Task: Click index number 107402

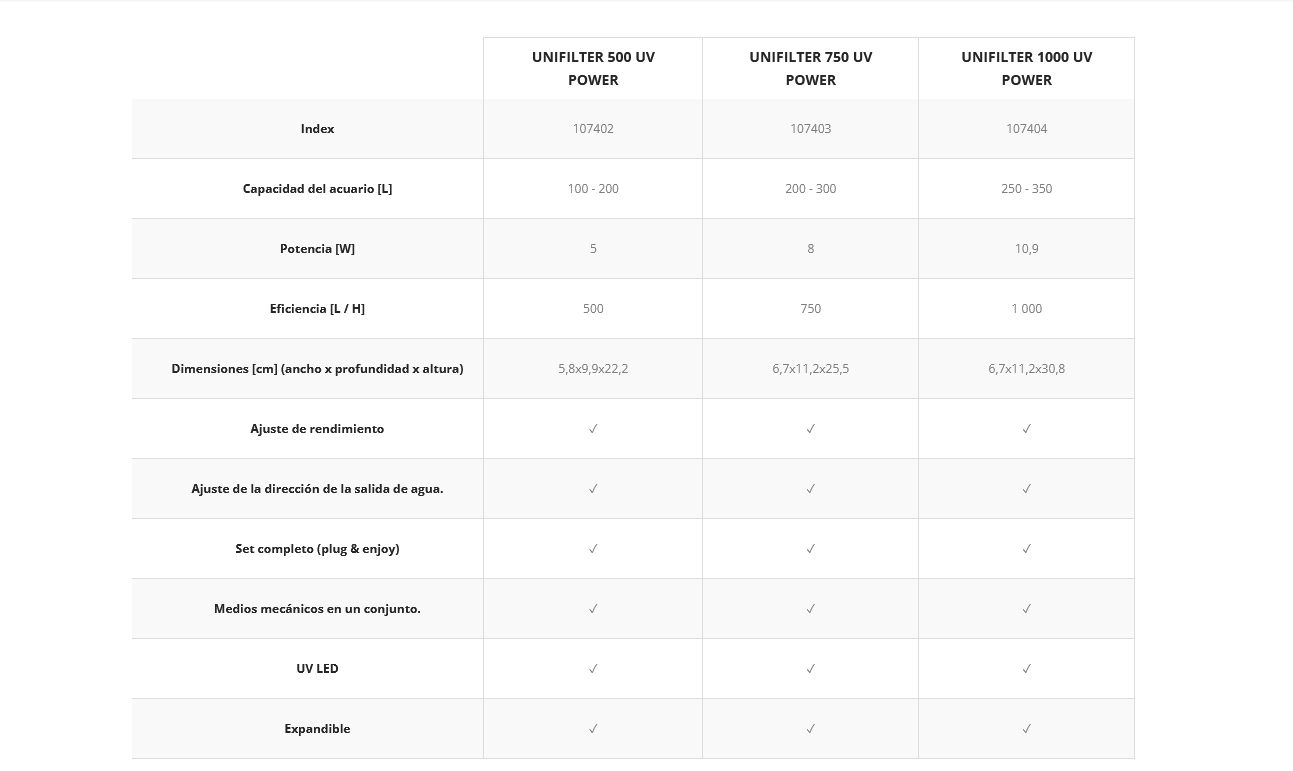Action: (x=593, y=129)
